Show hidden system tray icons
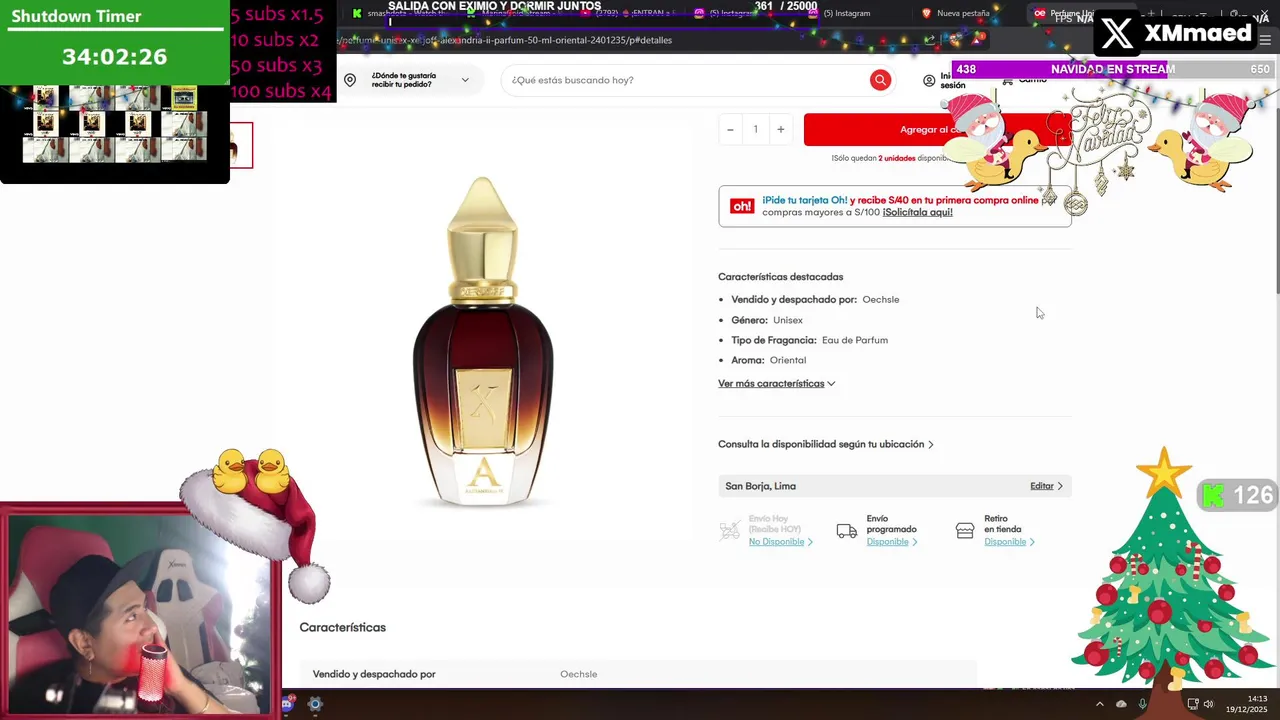Viewport: 1280px width, 720px height. [1100, 704]
